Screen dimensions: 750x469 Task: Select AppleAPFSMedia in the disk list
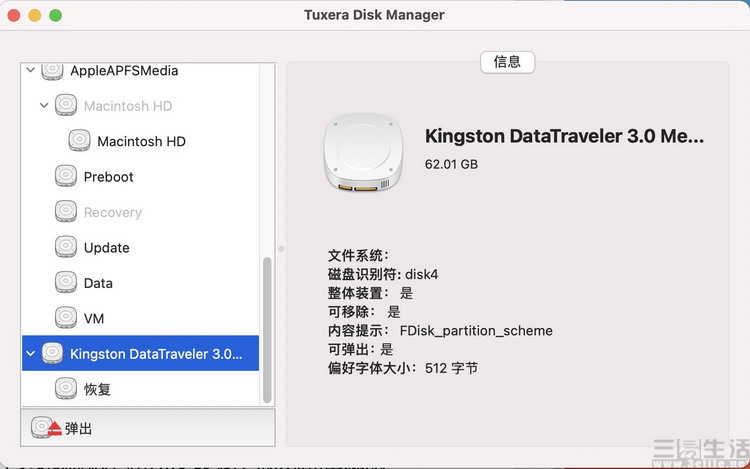[x=141, y=71]
